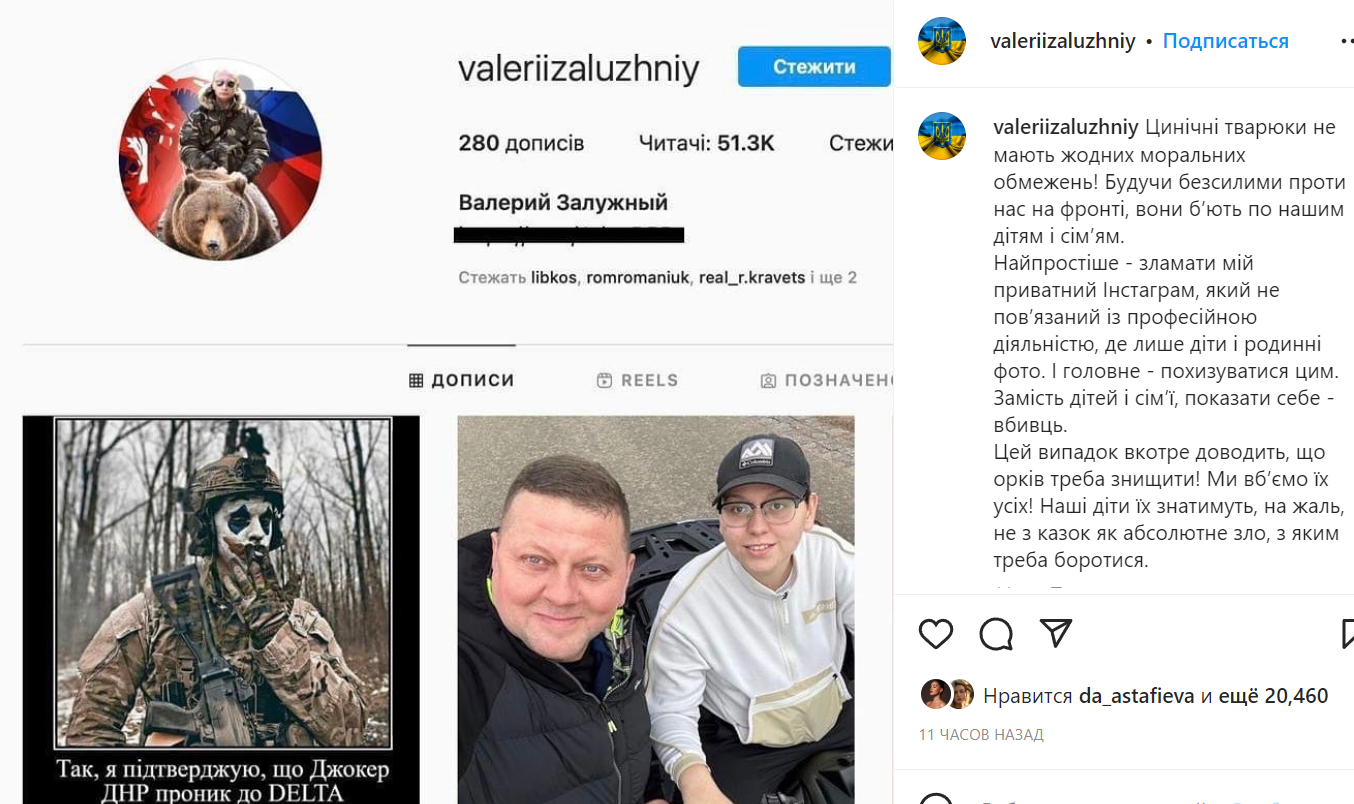Switch to the ДОПИСИ tab
The height and width of the screenshot is (804, 1354).
462,380
